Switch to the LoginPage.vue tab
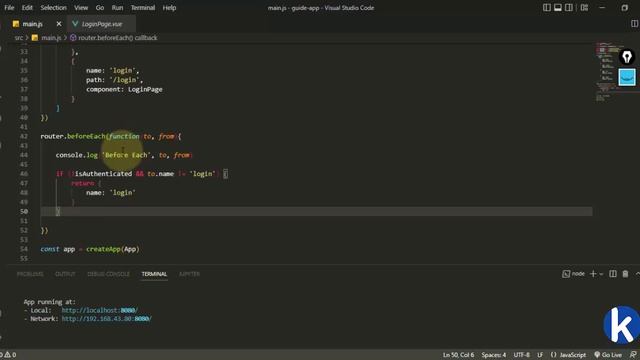 pos(102,24)
